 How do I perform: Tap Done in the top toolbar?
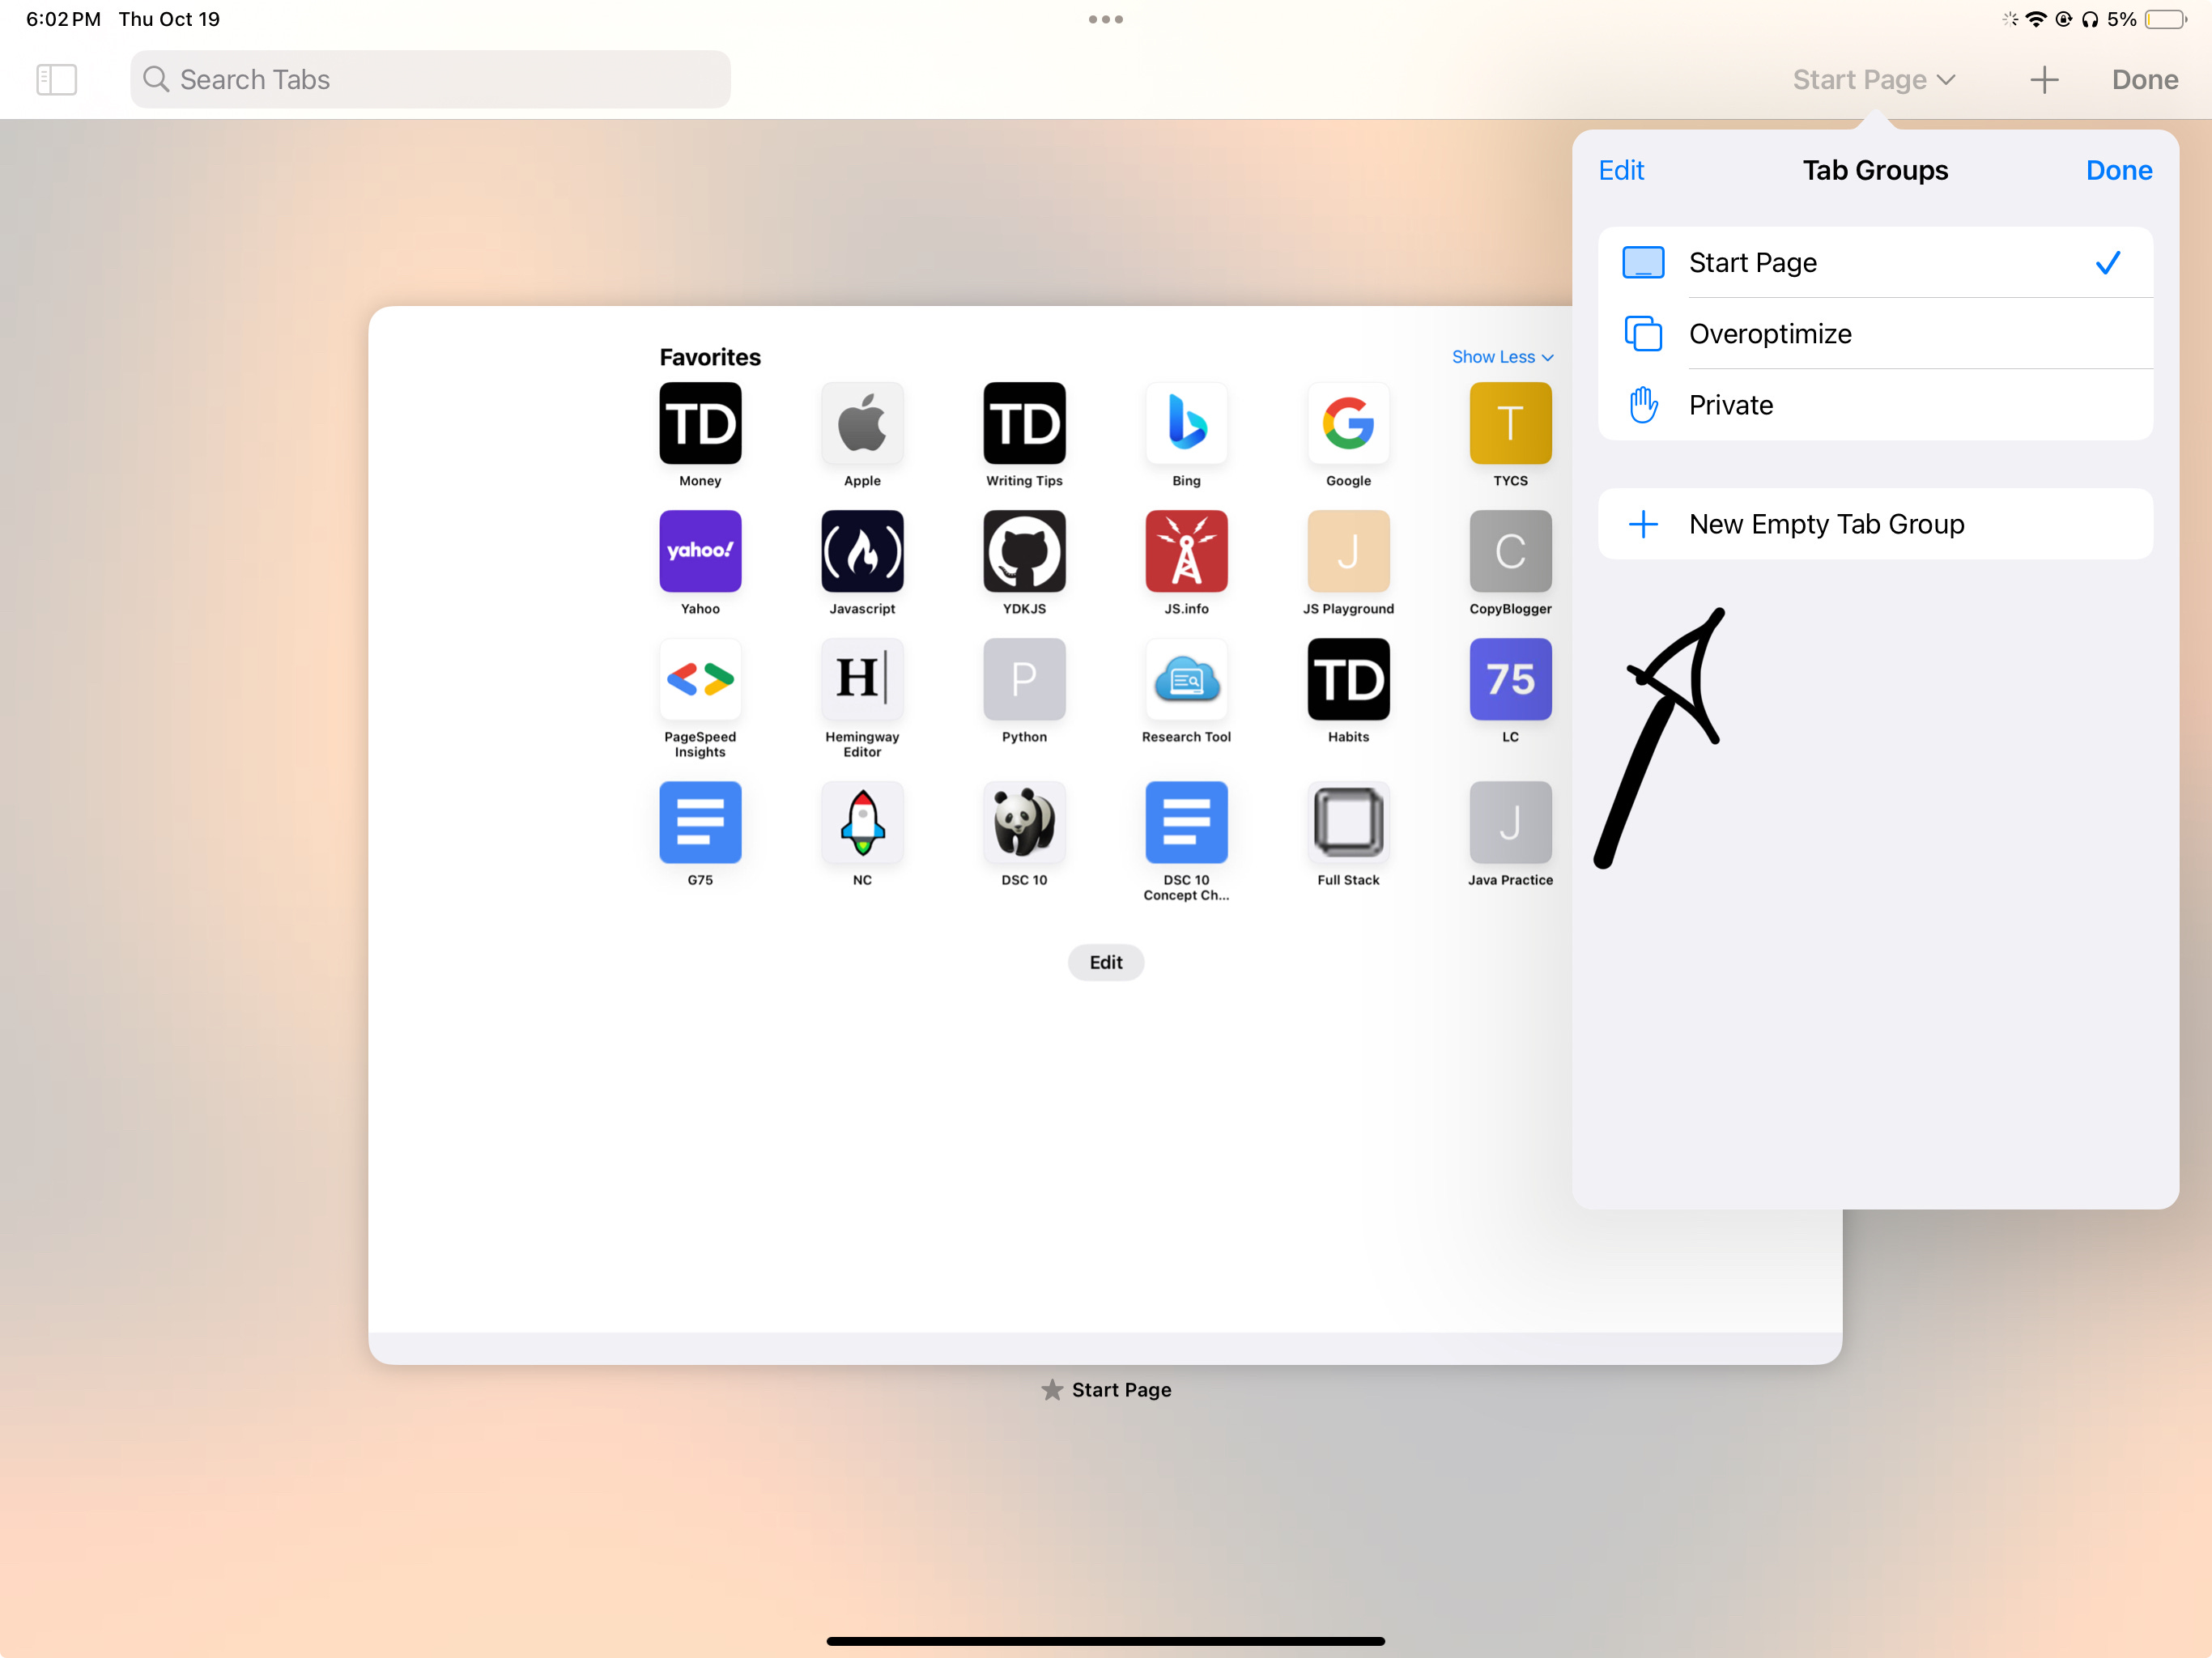[2144, 80]
